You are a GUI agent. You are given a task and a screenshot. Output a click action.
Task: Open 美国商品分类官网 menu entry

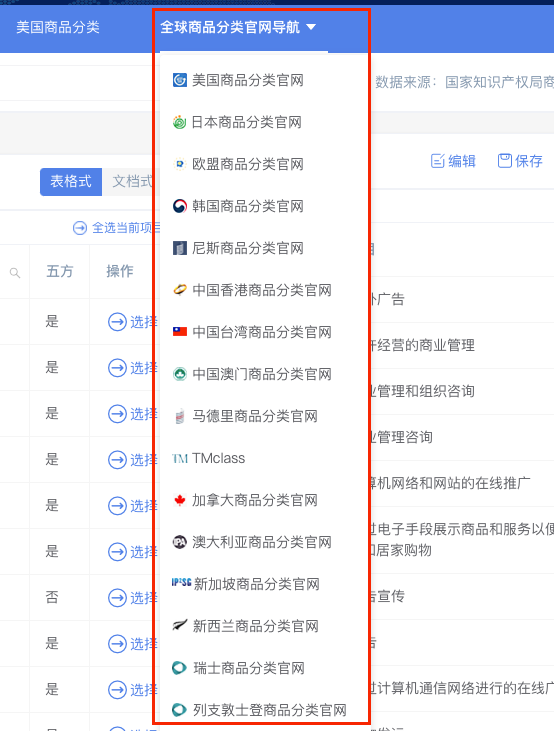point(248,80)
